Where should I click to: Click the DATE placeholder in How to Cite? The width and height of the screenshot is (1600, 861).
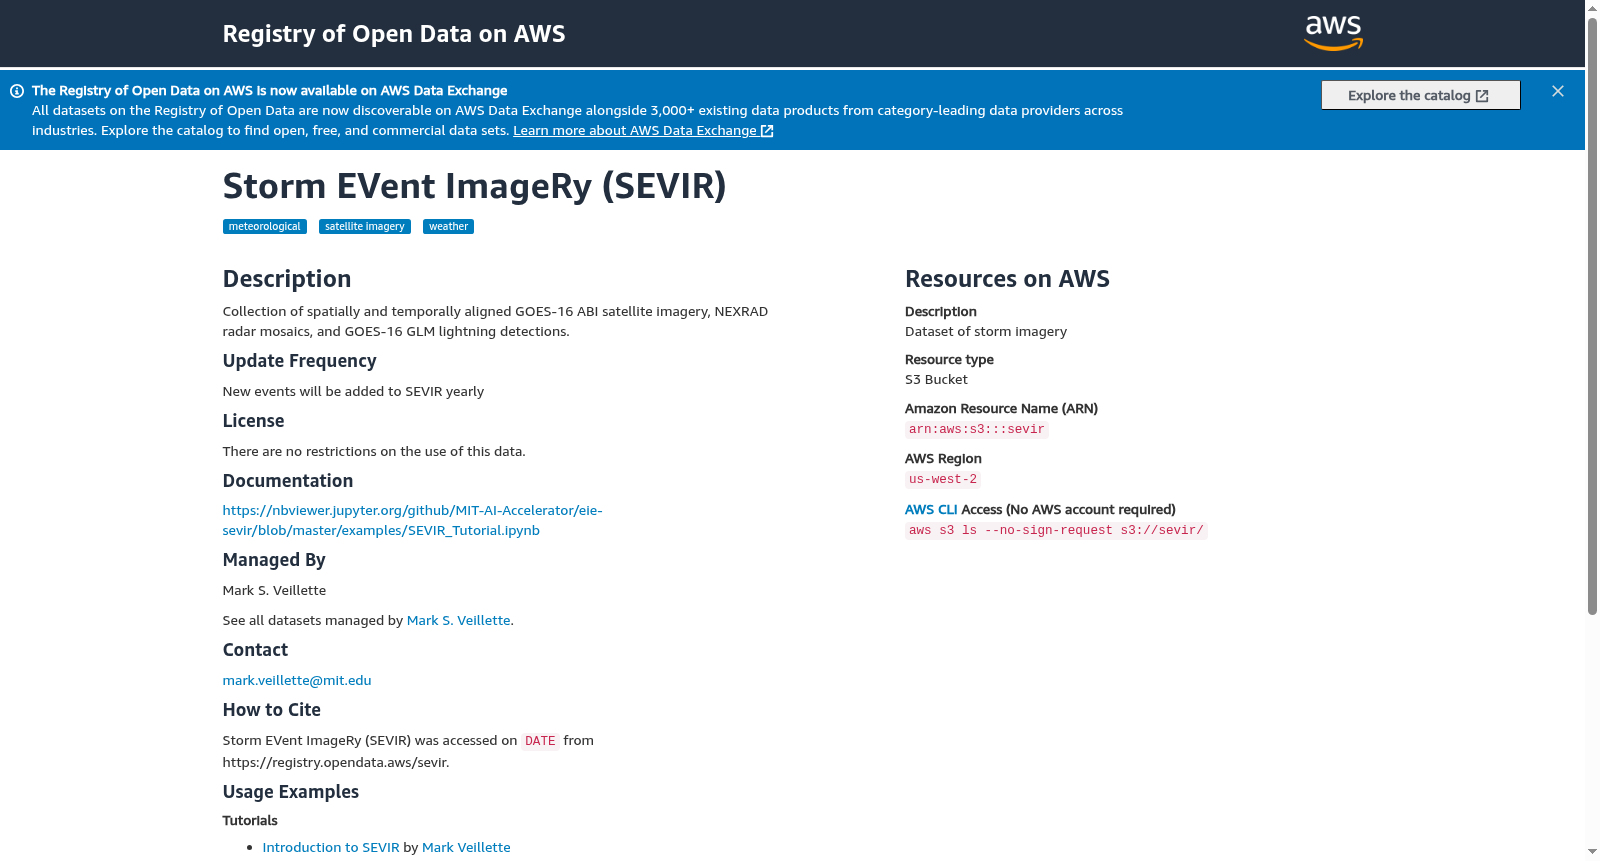pyautogui.click(x=540, y=742)
